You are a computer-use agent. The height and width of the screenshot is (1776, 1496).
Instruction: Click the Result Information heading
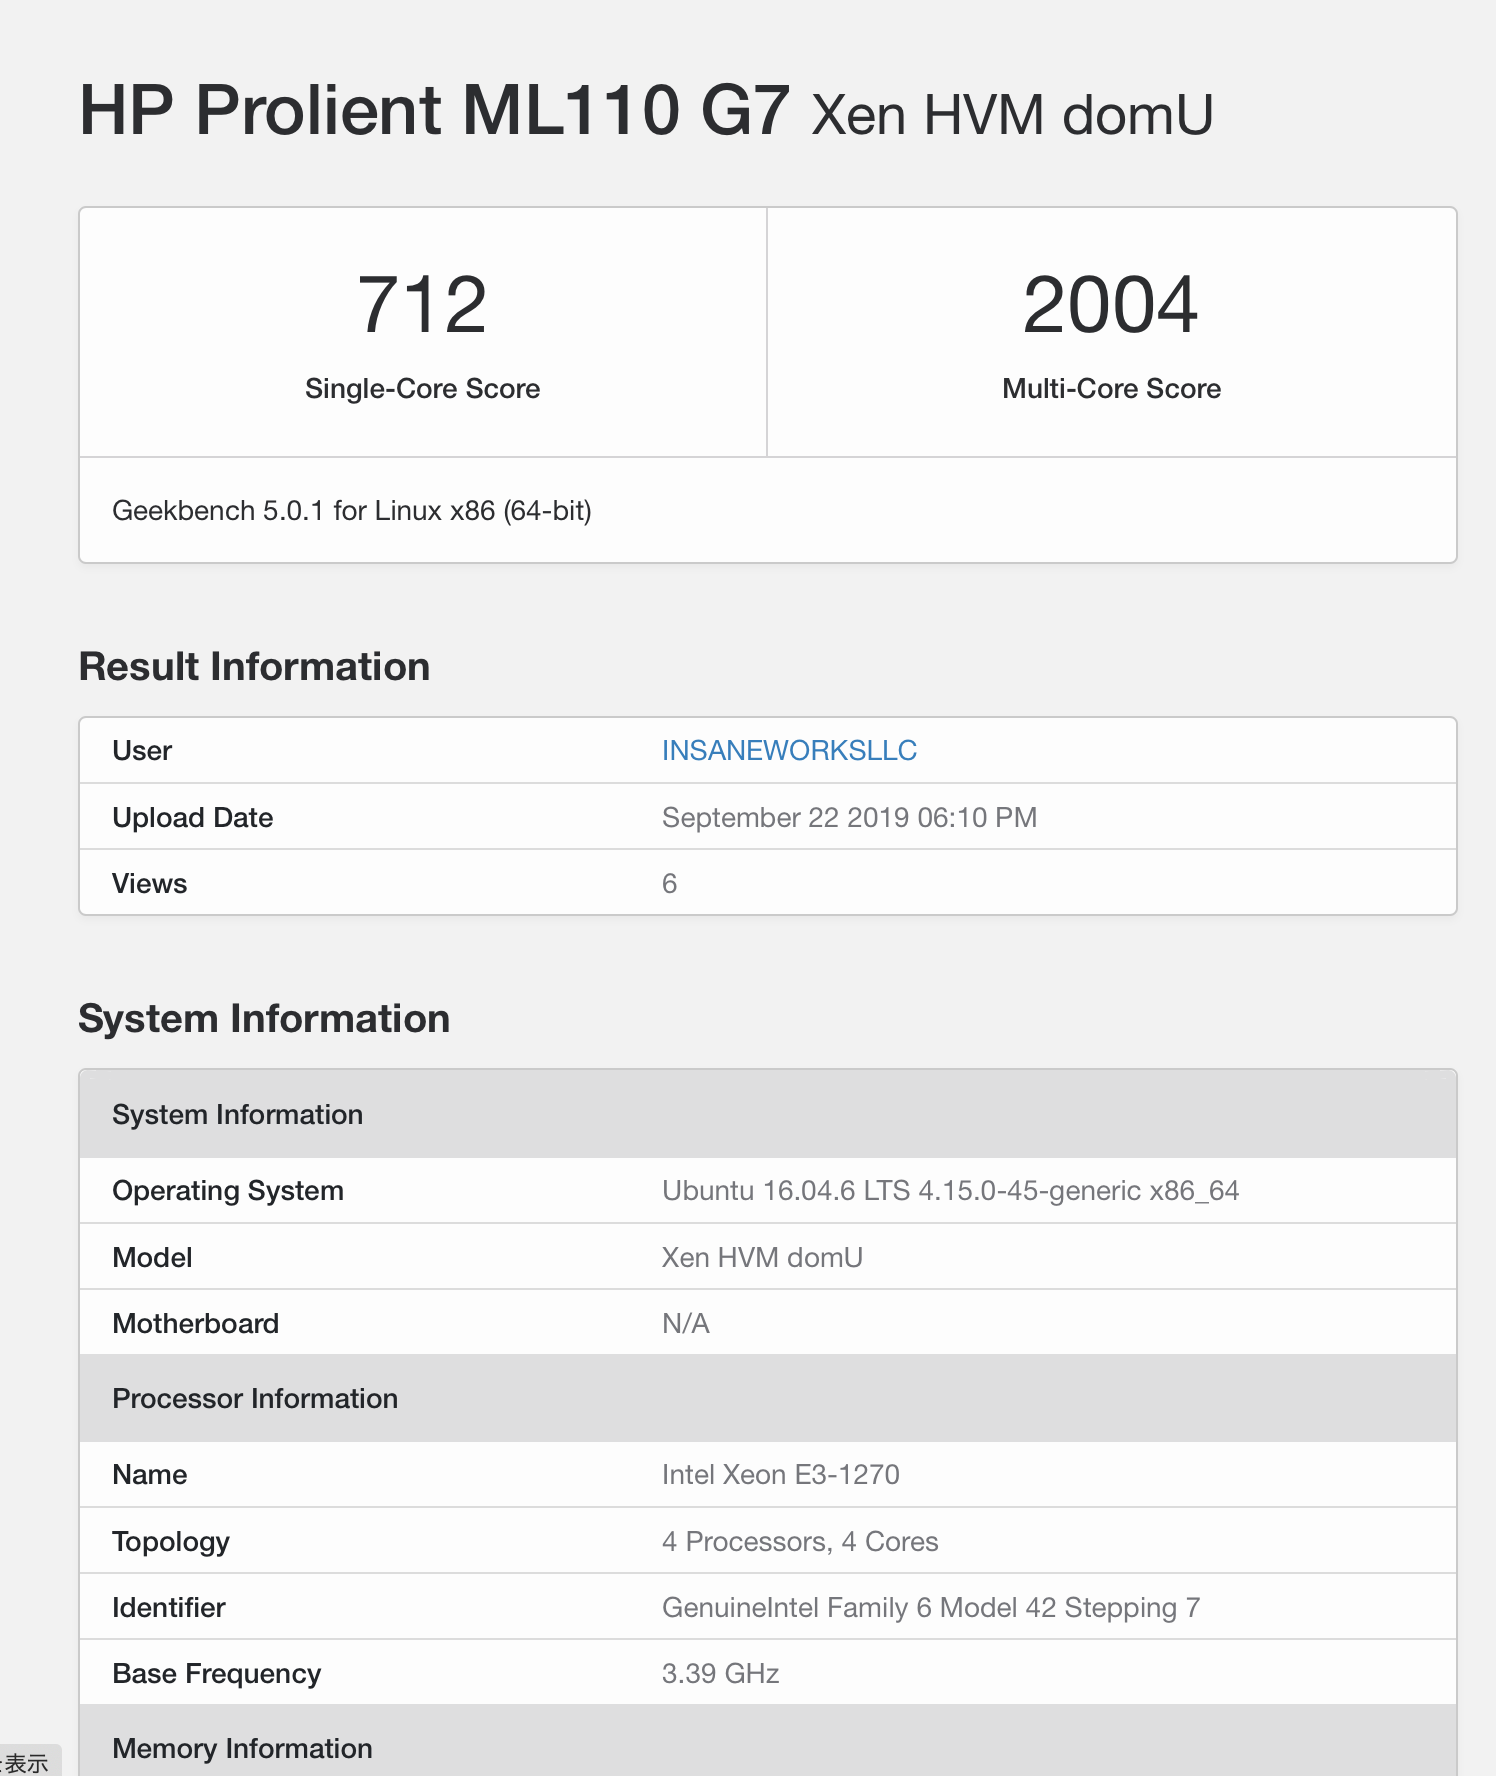click(x=255, y=667)
